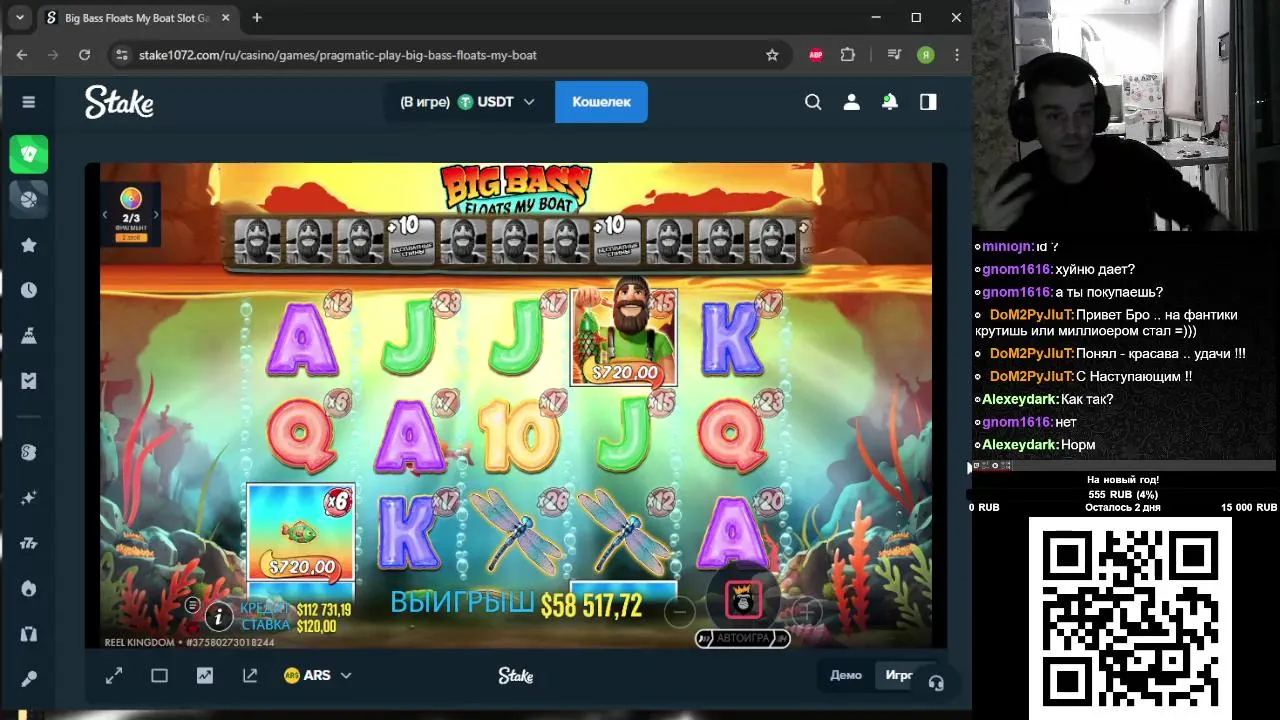Switch to Игра real play mode

899,675
